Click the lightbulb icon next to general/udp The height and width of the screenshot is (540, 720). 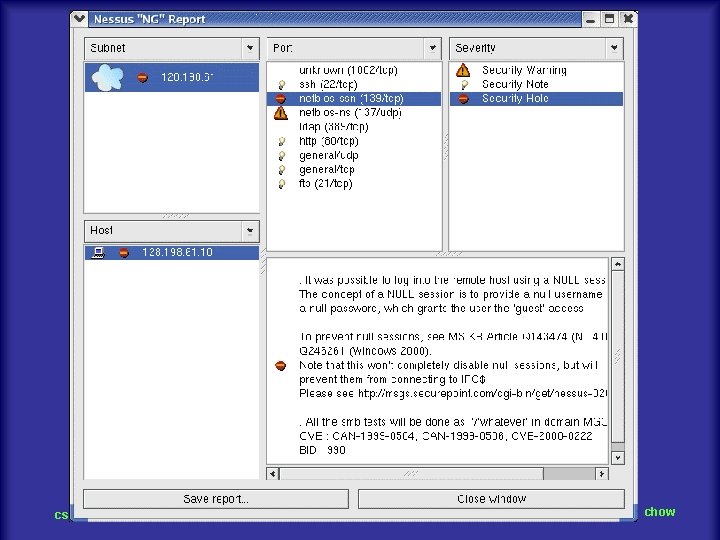coord(281,156)
